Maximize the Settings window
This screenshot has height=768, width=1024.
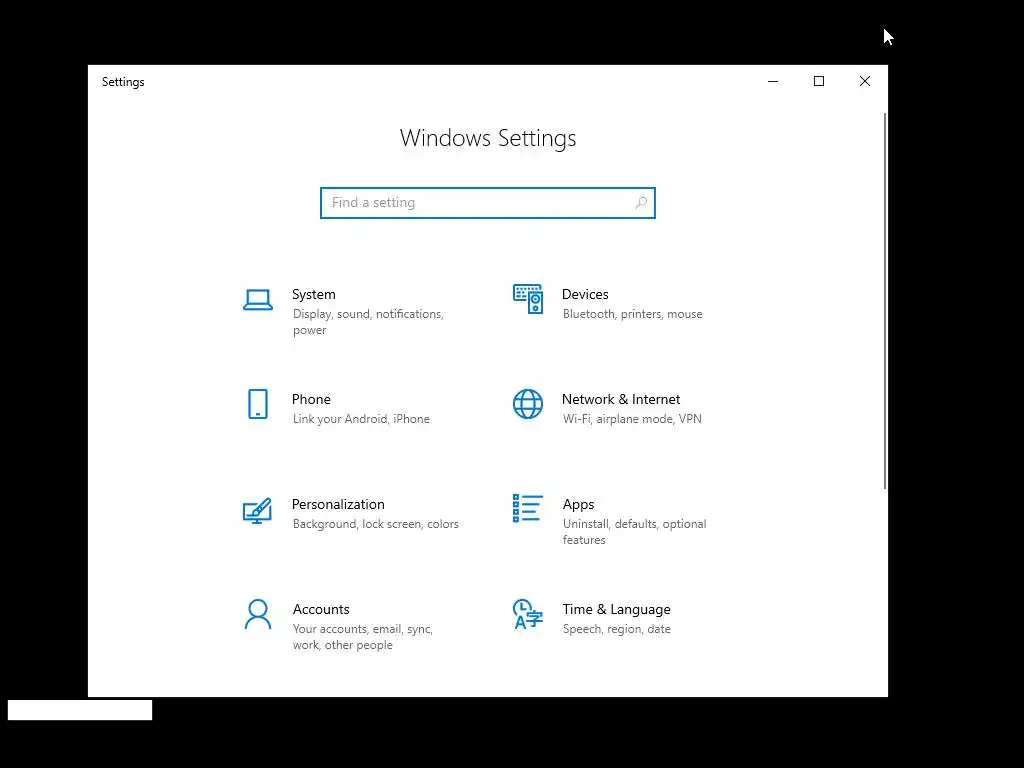pyautogui.click(x=819, y=82)
